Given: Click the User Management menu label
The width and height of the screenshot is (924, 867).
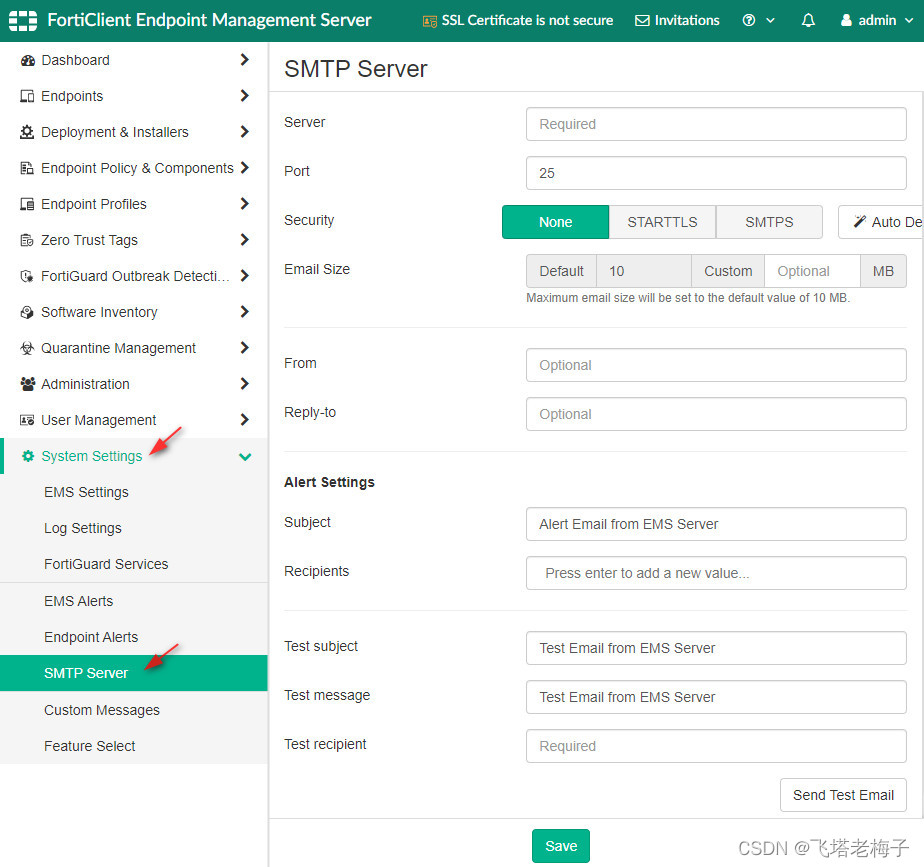Looking at the screenshot, I should coord(98,420).
